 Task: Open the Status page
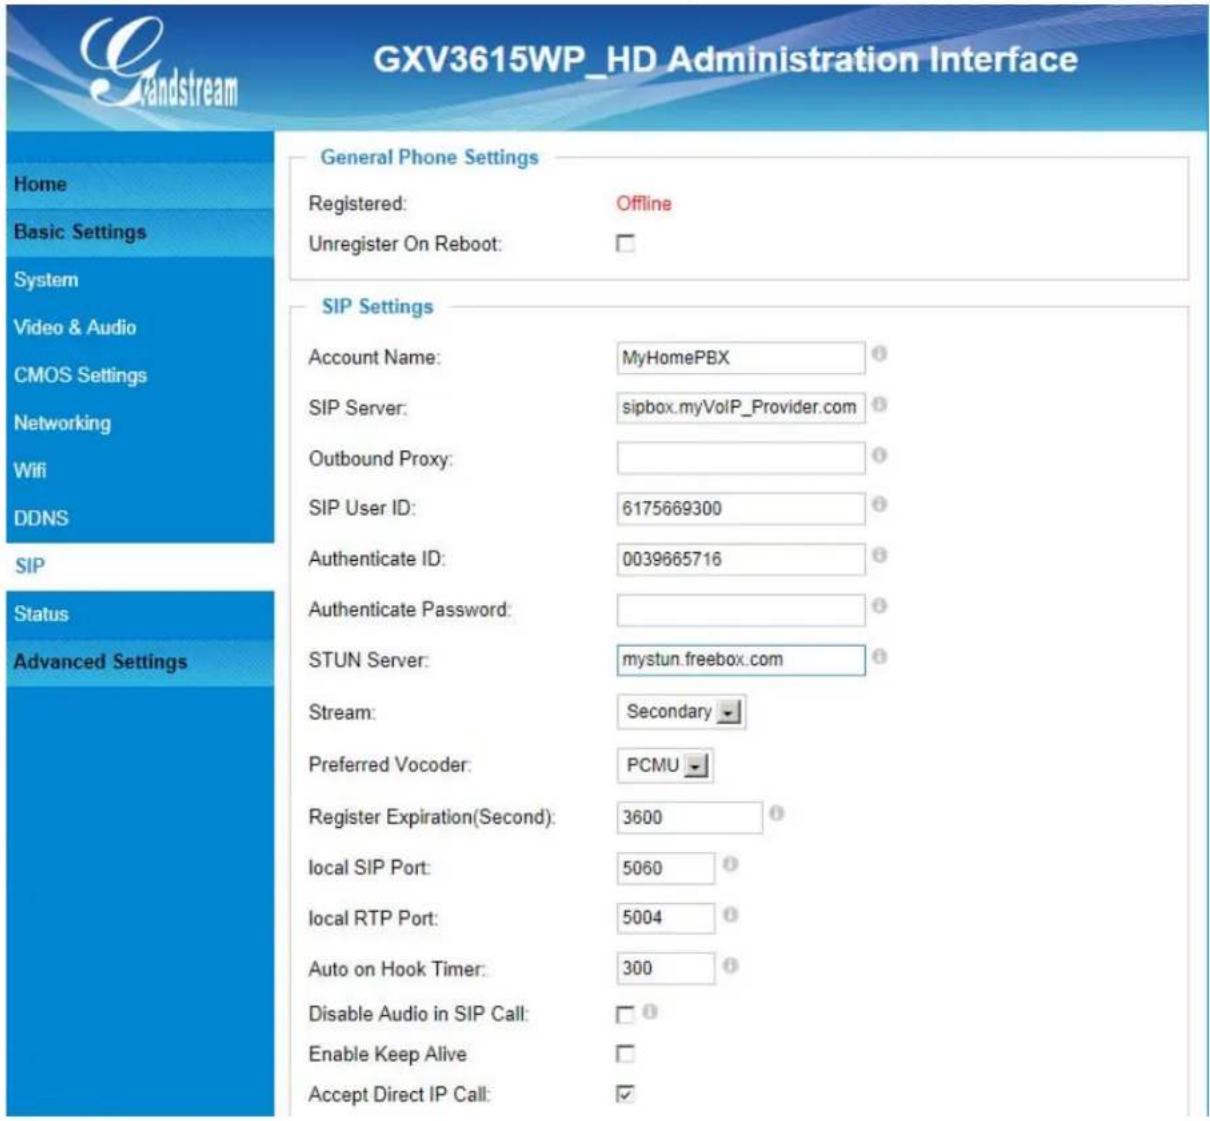tap(140, 614)
